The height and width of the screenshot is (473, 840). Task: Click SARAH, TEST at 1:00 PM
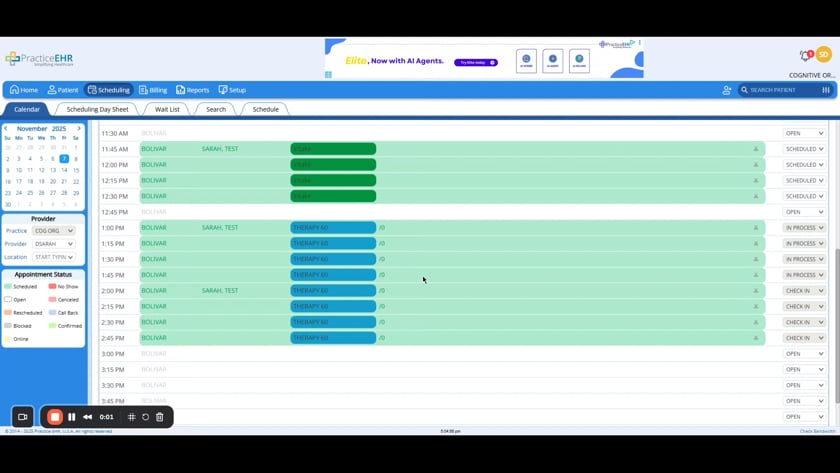click(220, 228)
